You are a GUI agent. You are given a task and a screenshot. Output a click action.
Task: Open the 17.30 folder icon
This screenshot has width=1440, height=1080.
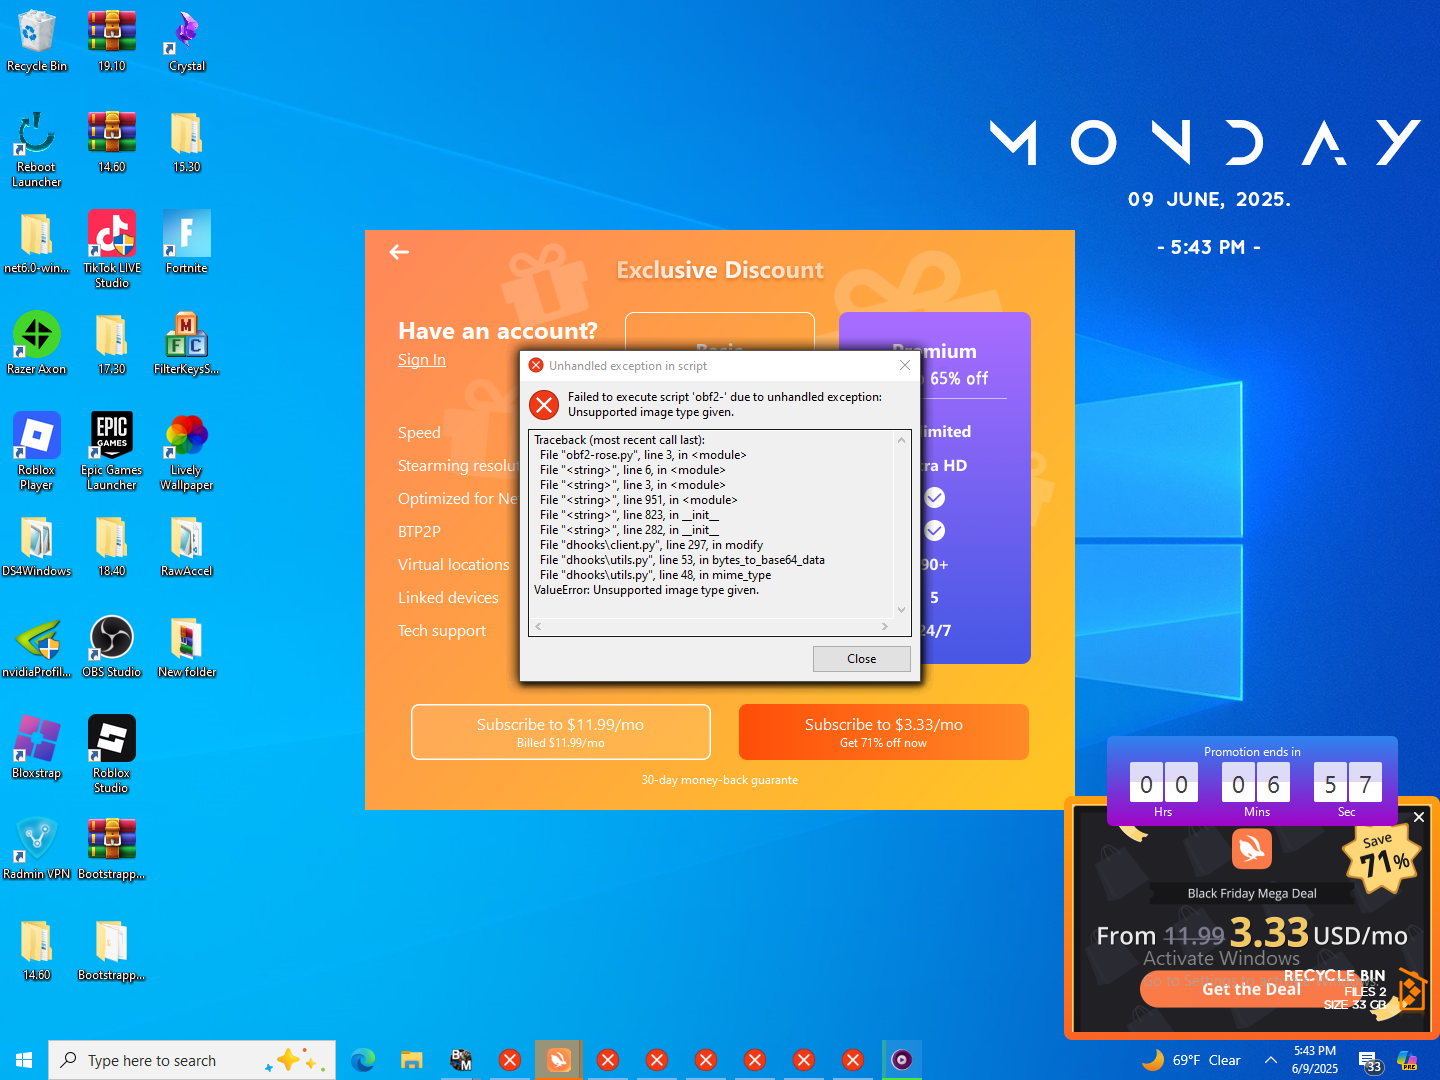coord(112,344)
